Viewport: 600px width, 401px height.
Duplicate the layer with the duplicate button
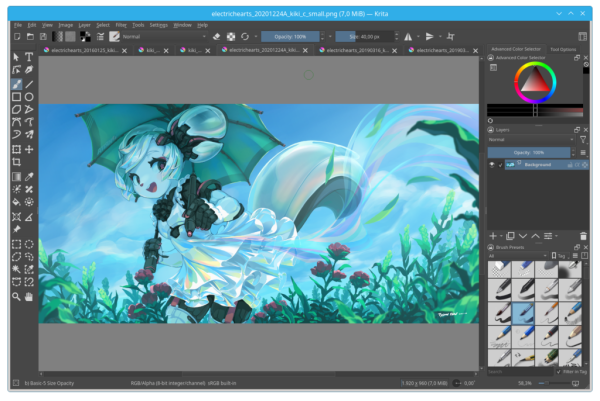pos(510,236)
